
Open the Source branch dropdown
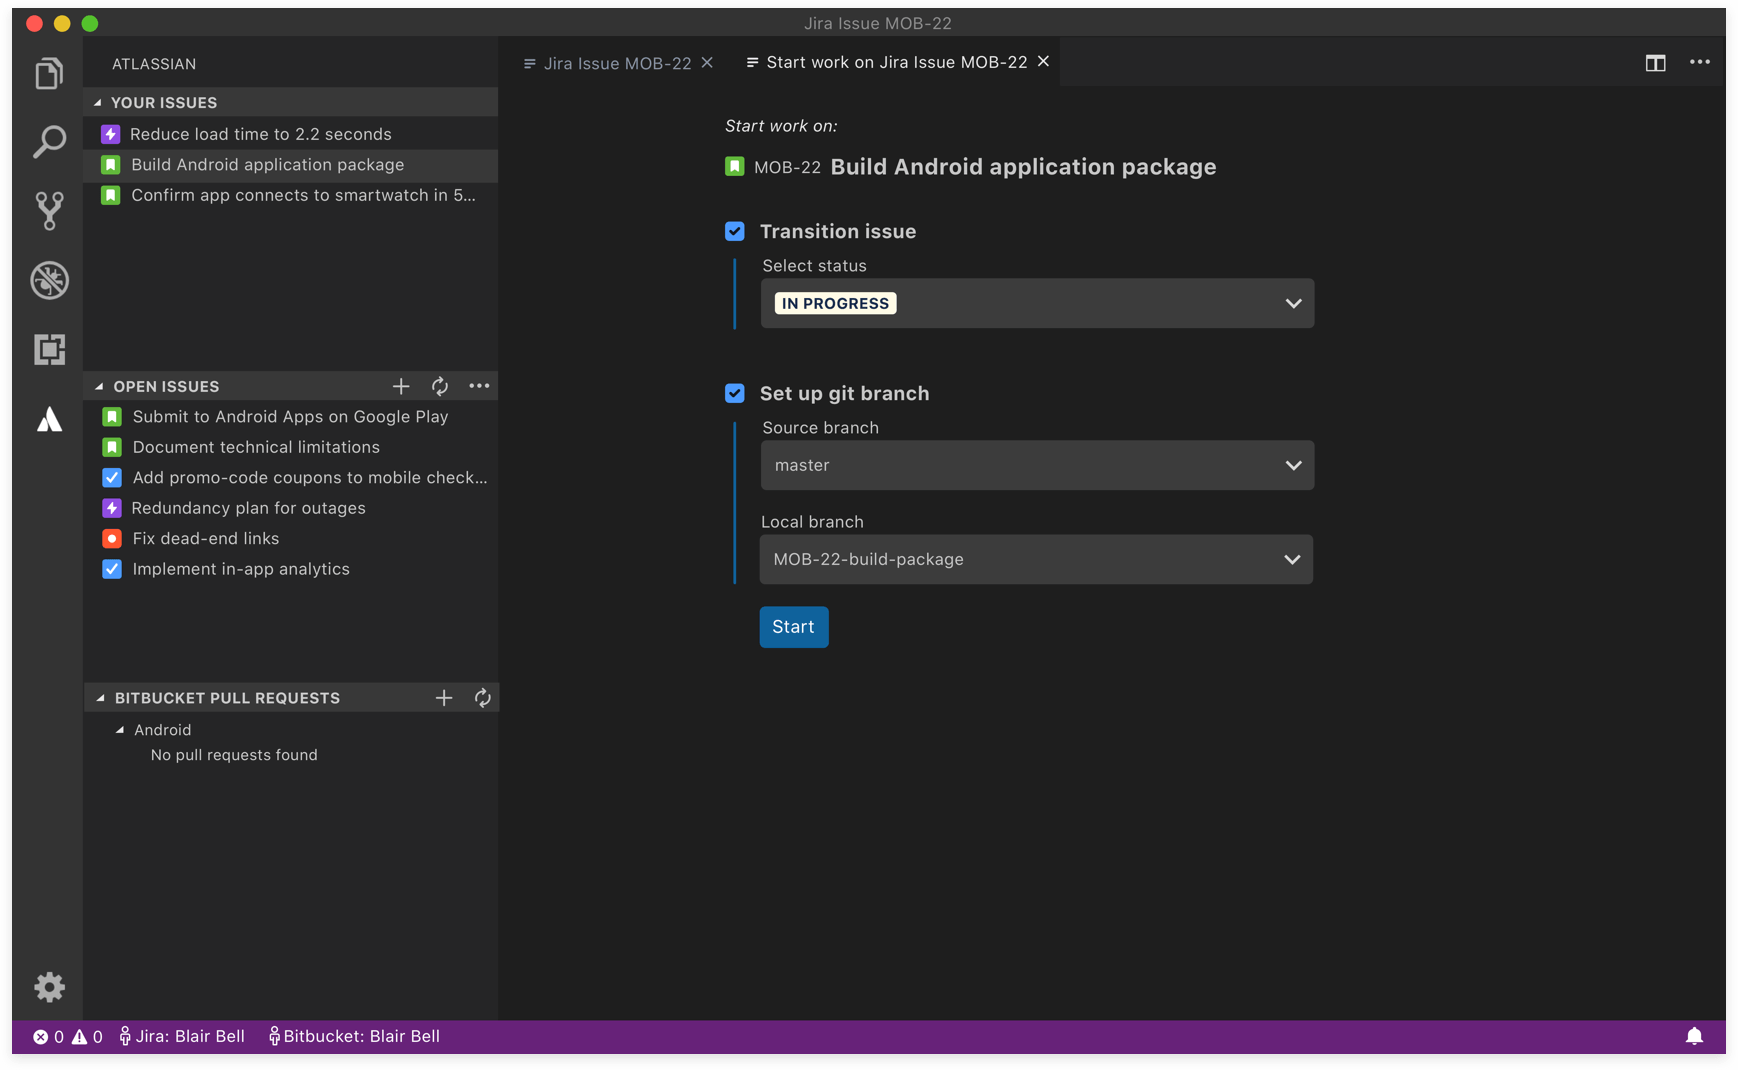pos(1037,465)
